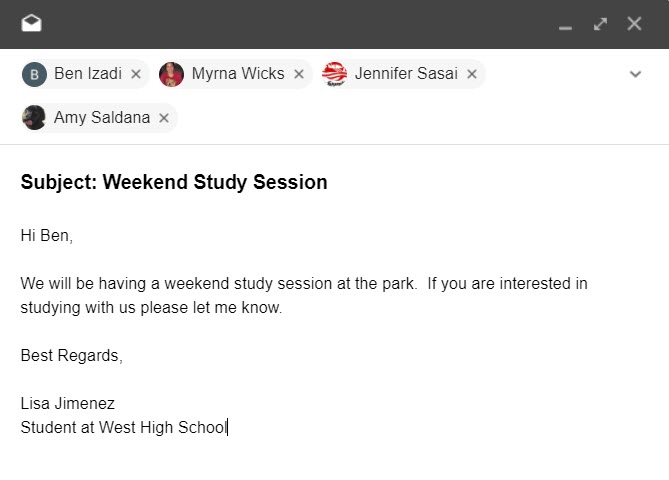Remove Ben Izadi from recipients

point(136,74)
